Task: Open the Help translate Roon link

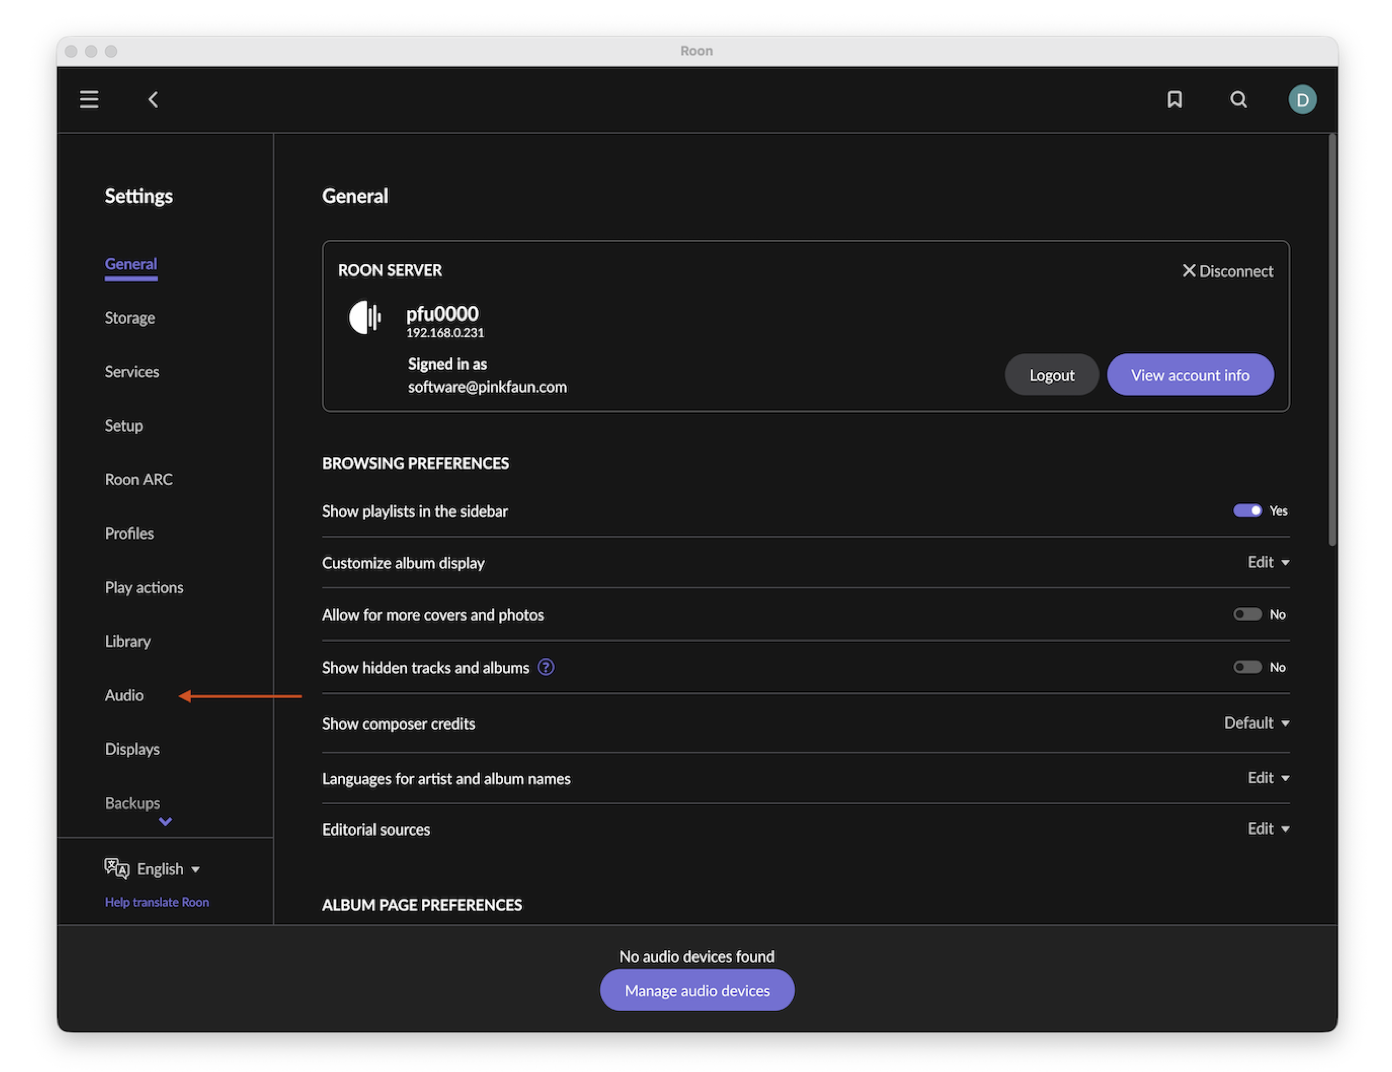Action: pos(157,902)
